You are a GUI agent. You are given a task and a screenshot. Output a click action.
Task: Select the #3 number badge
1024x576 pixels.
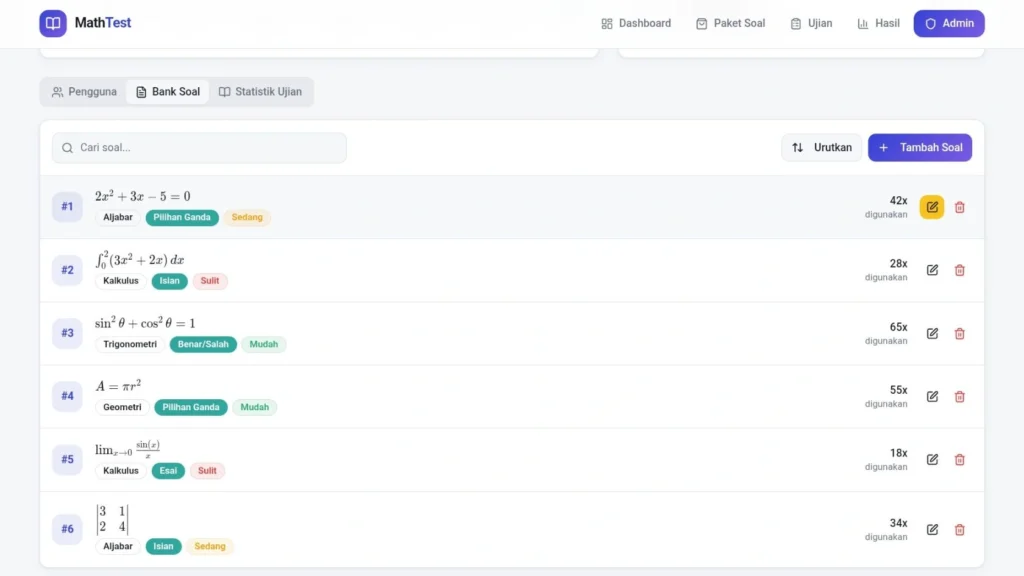(67, 333)
